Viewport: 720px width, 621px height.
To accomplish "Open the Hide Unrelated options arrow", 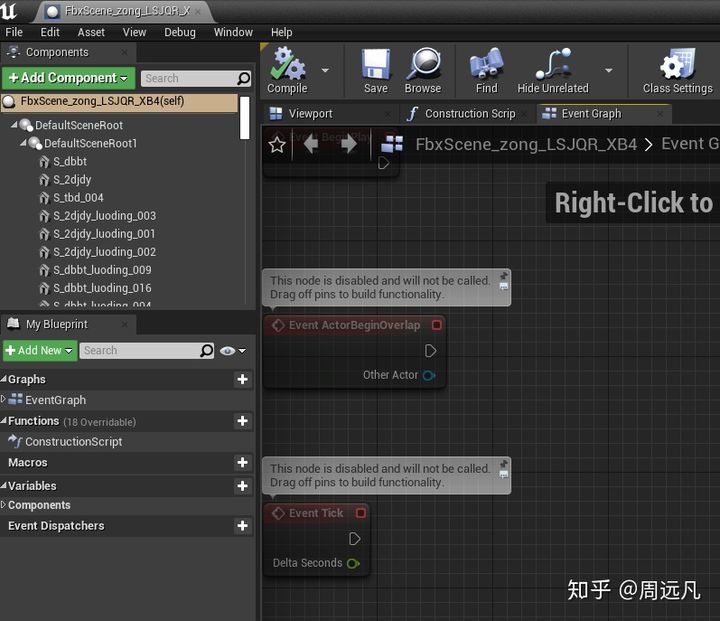I will pyautogui.click(x=609, y=70).
